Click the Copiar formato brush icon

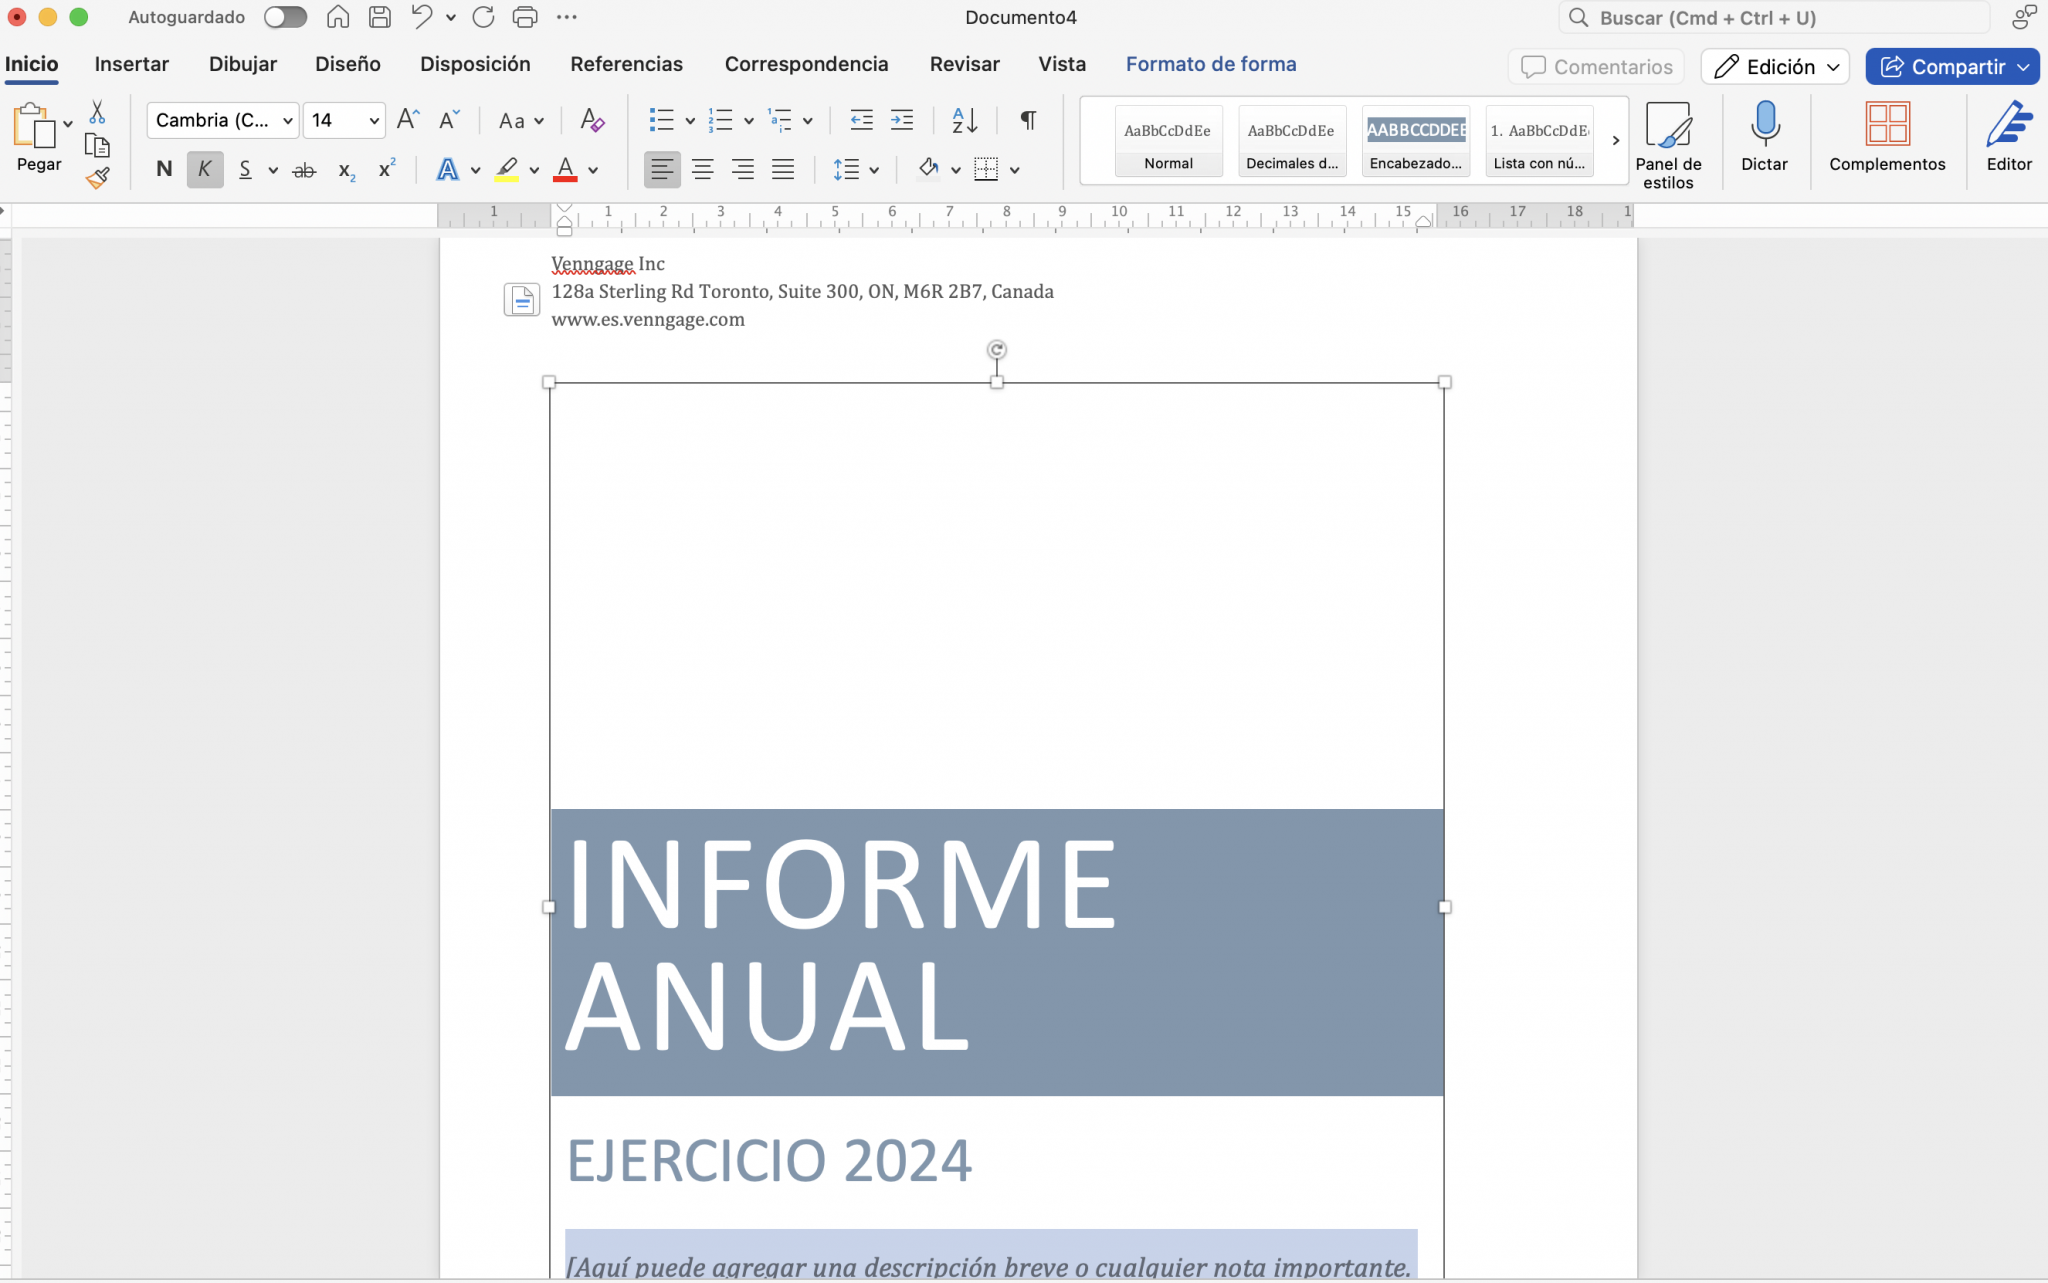[97, 177]
